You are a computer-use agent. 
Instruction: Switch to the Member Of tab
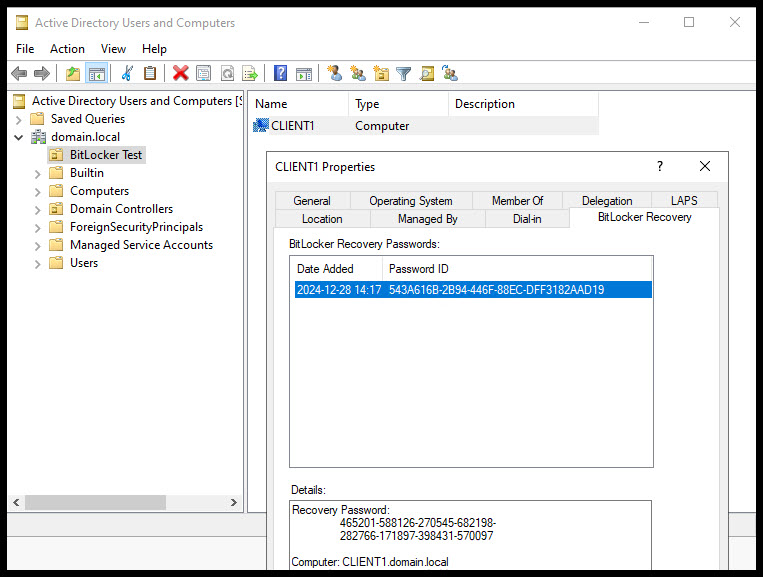click(517, 200)
